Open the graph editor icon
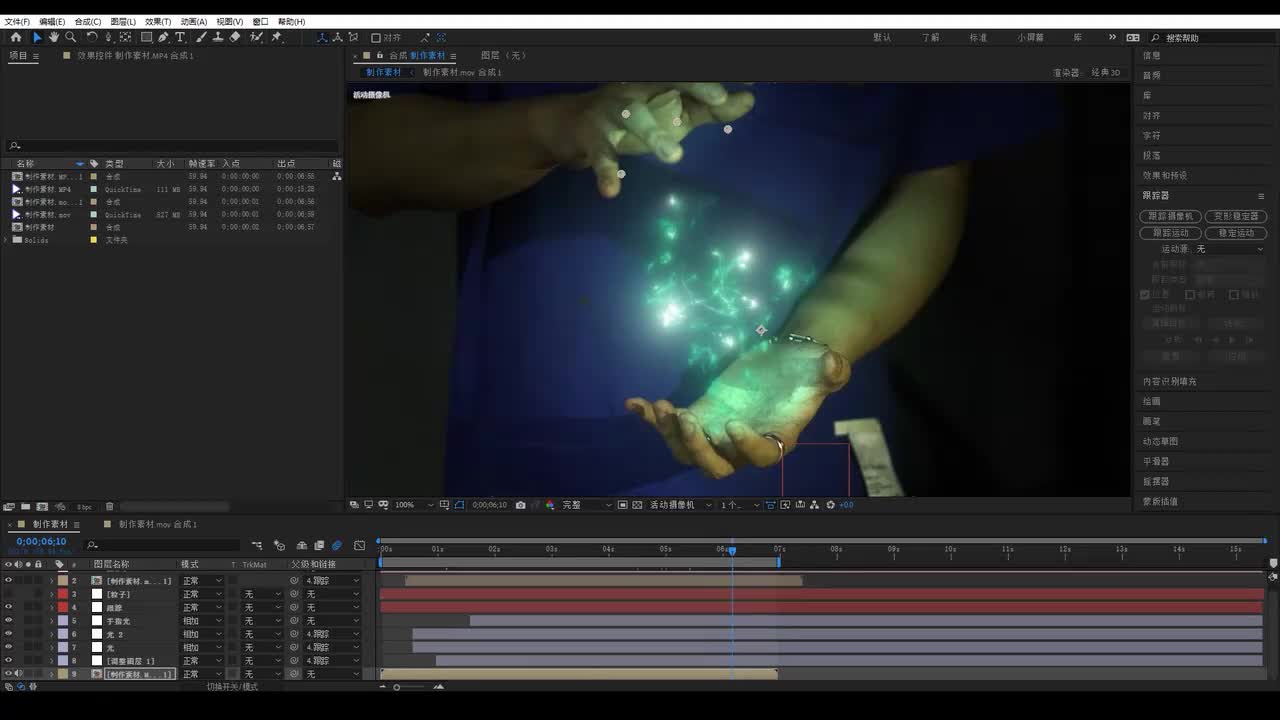Image resolution: width=1280 pixels, height=720 pixels. pos(360,545)
